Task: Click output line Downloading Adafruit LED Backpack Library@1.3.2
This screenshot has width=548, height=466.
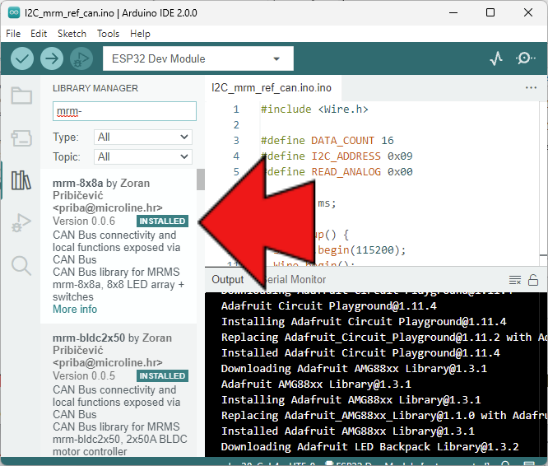Action: 370,447
